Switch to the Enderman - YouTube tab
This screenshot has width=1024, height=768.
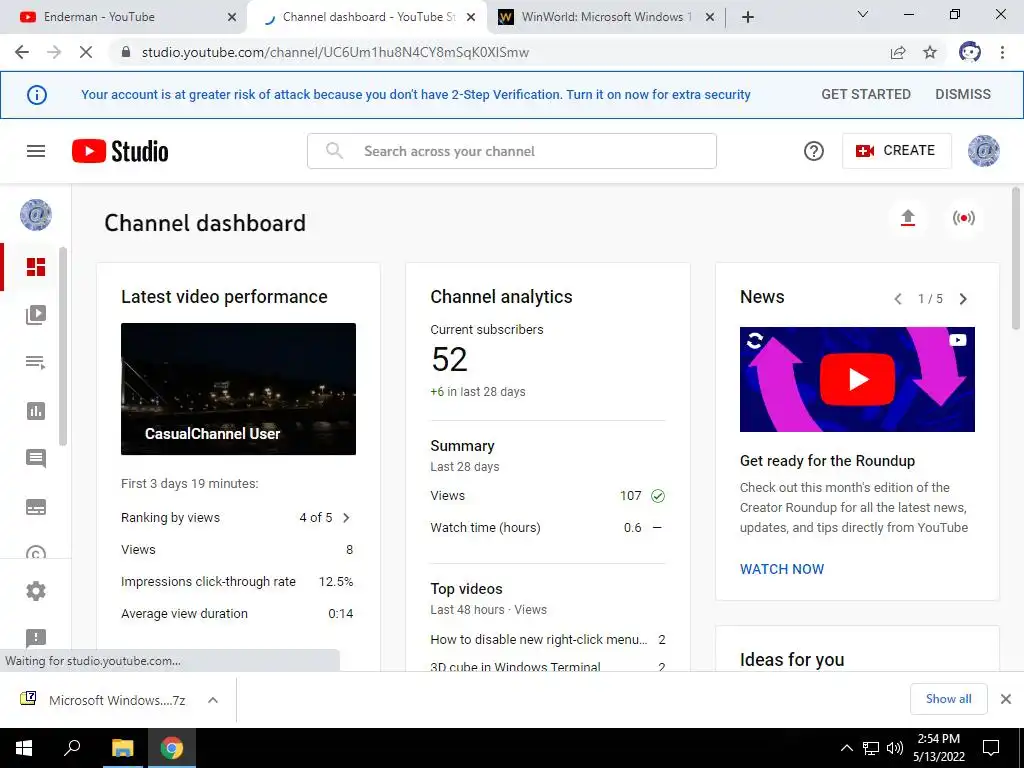124,18
